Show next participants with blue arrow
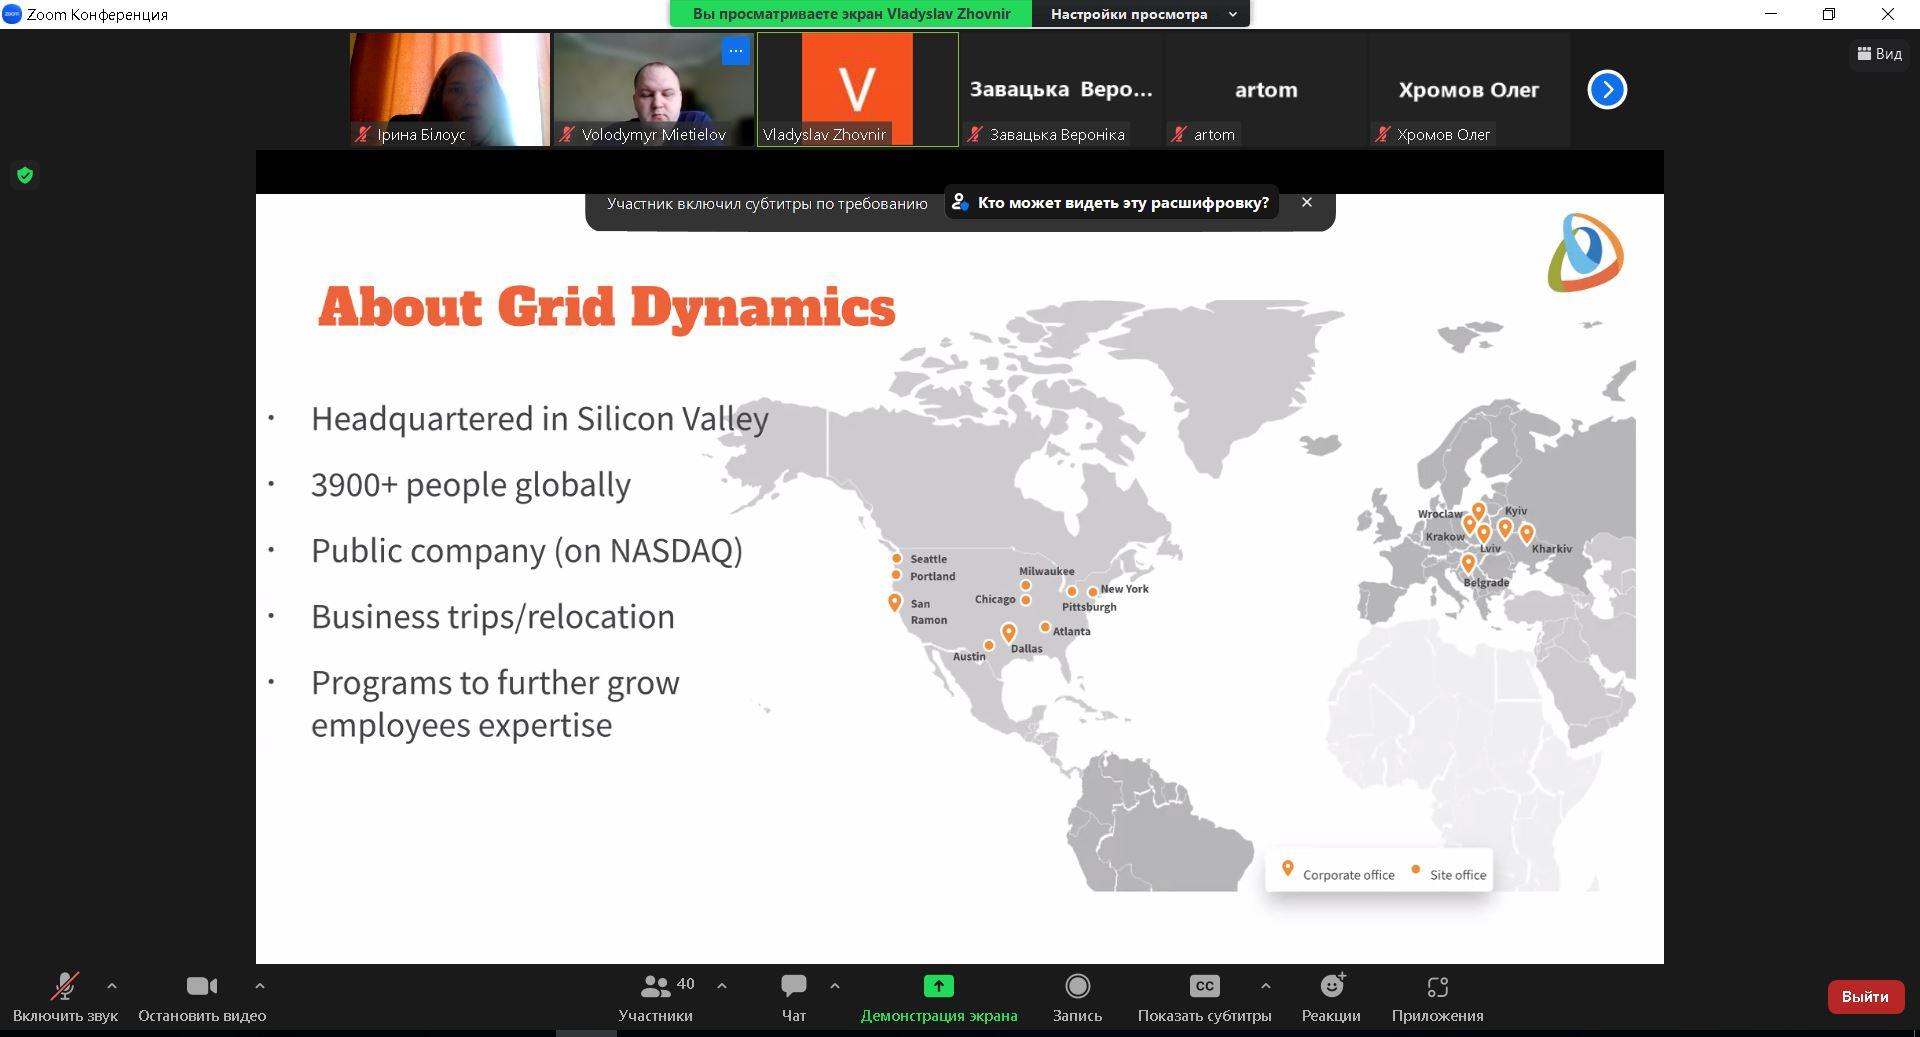The height and width of the screenshot is (1037, 1920). 1607,90
